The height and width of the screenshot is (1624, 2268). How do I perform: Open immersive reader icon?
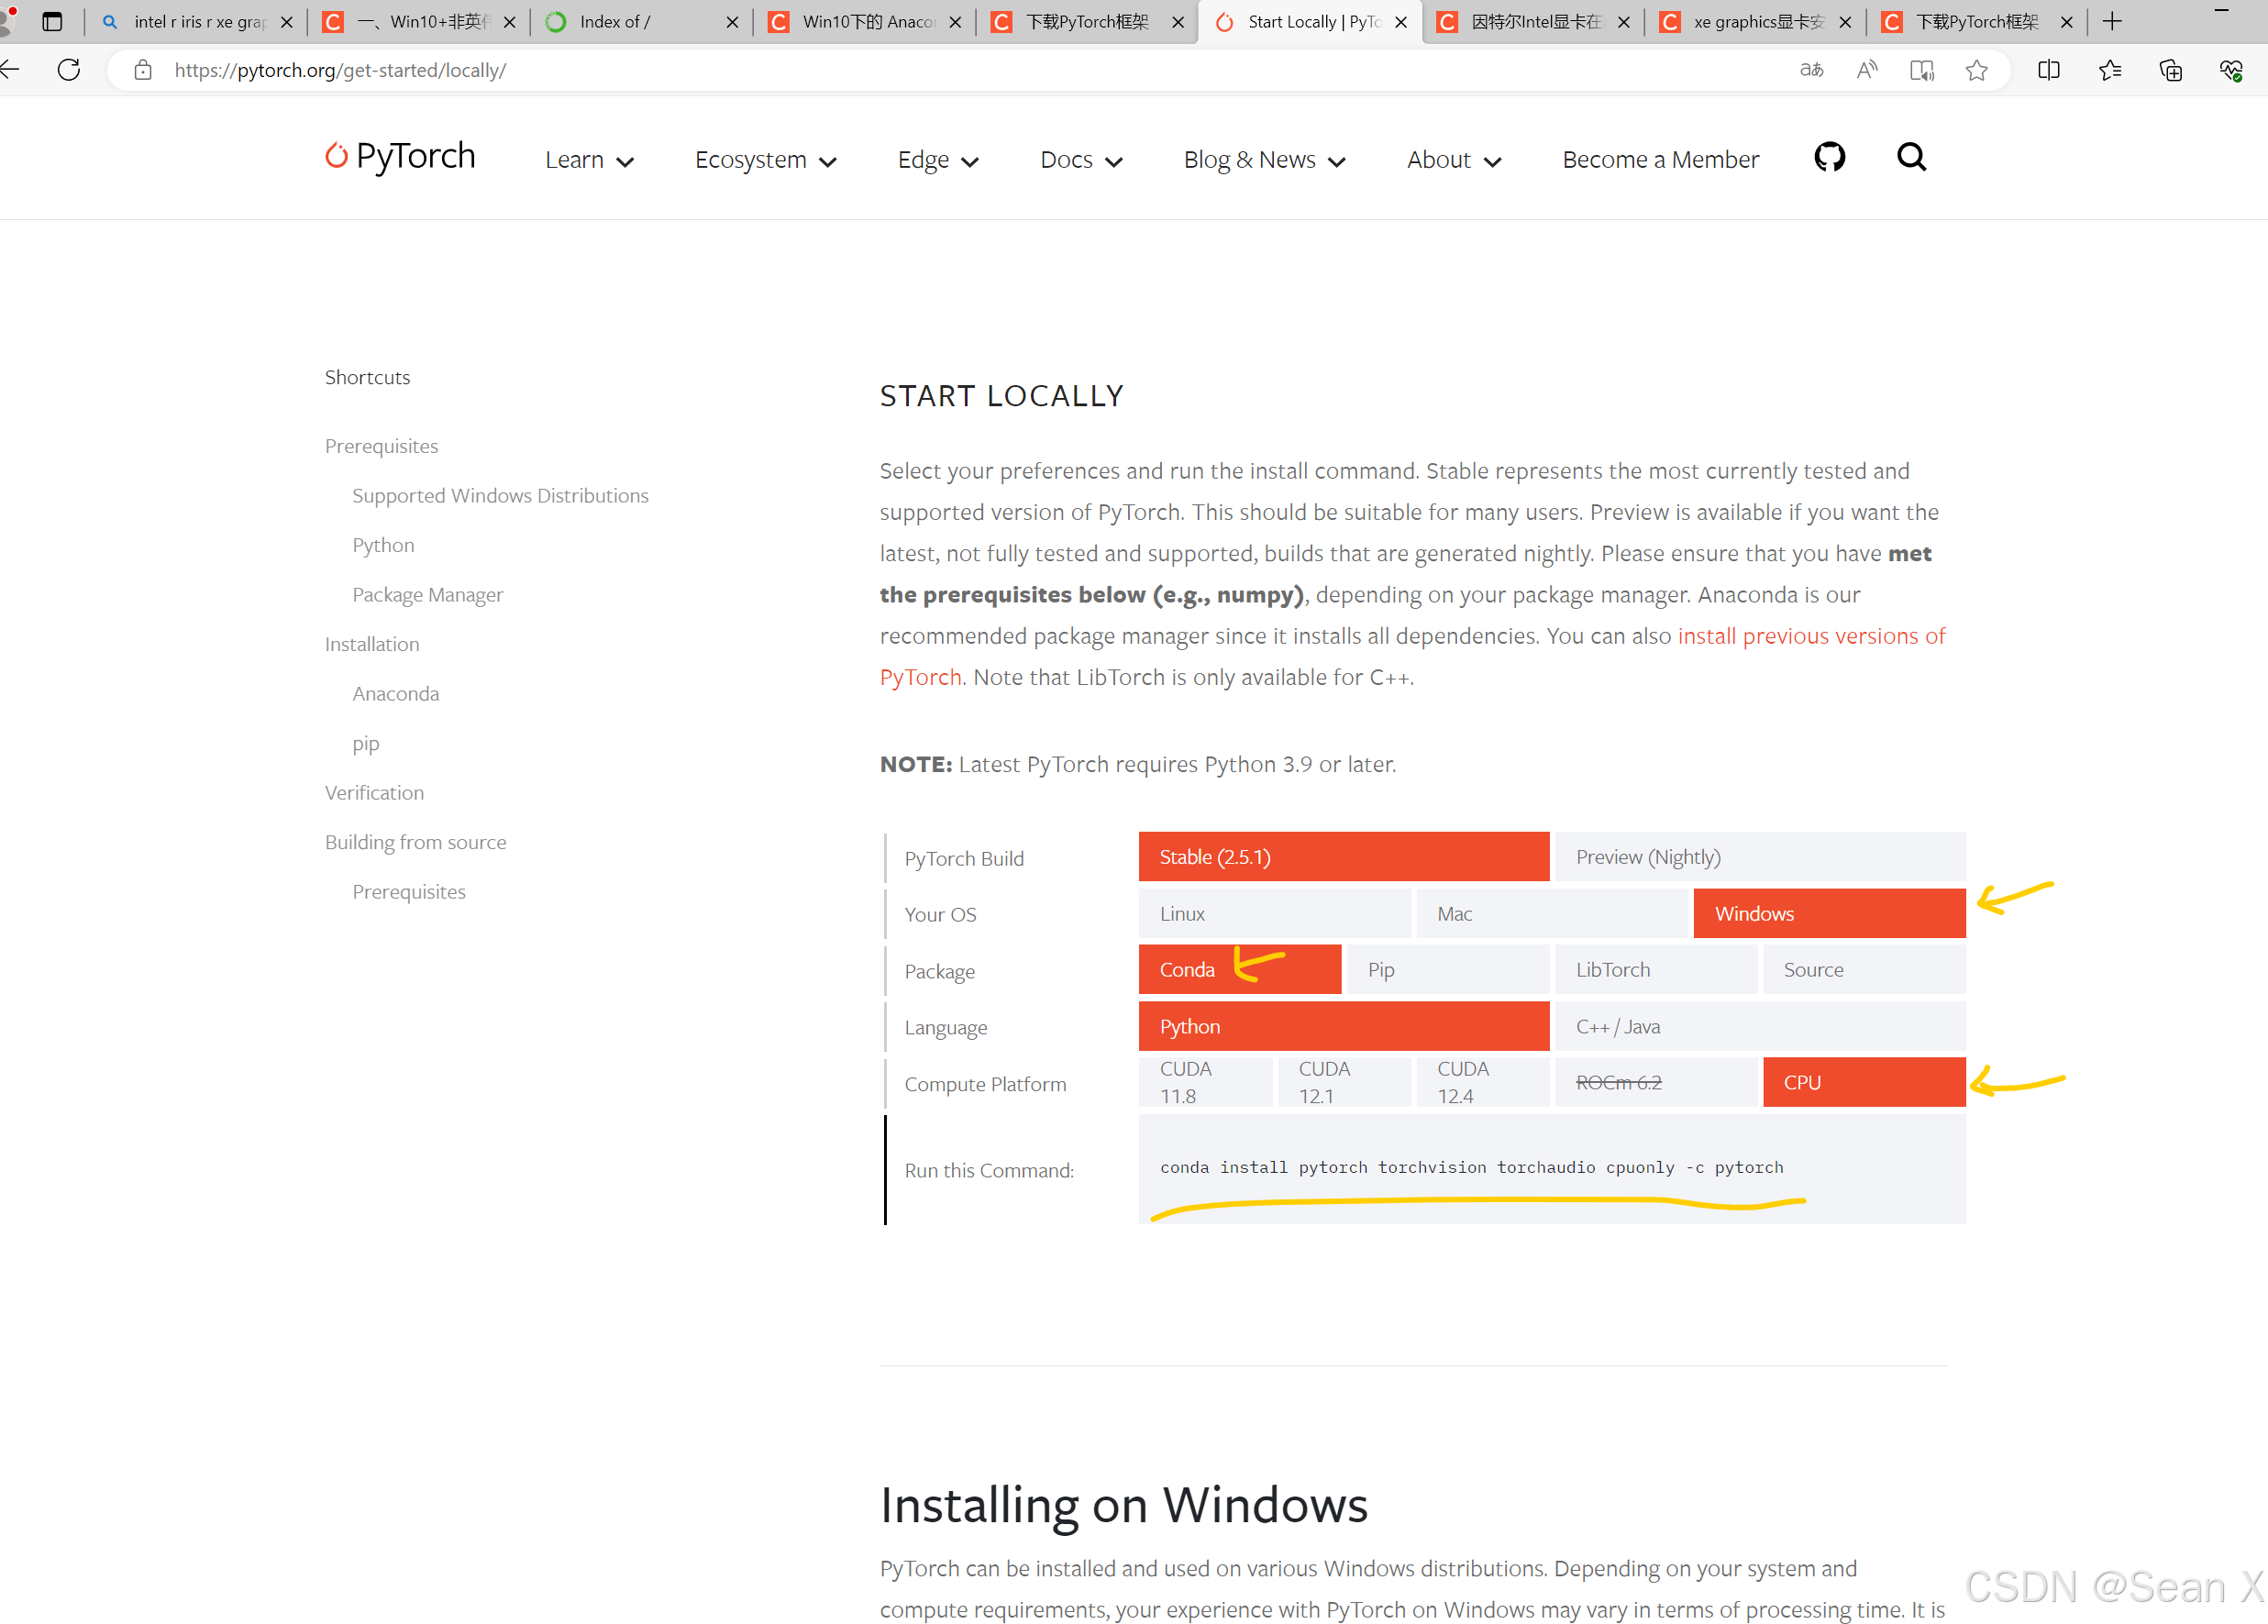pyautogui.click(x=1921, y=70)
